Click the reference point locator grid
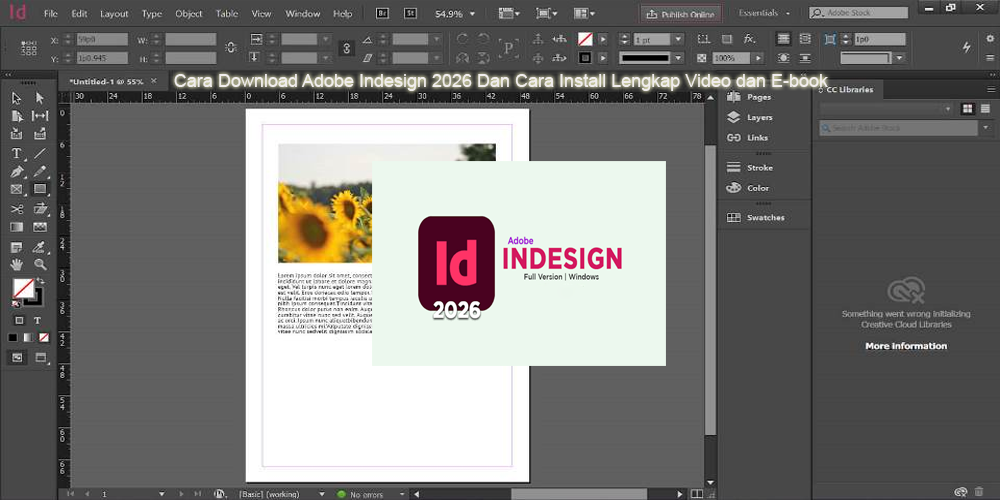Image resolution: width=1000 pixels, height=500 pixels. click(29, 48)
